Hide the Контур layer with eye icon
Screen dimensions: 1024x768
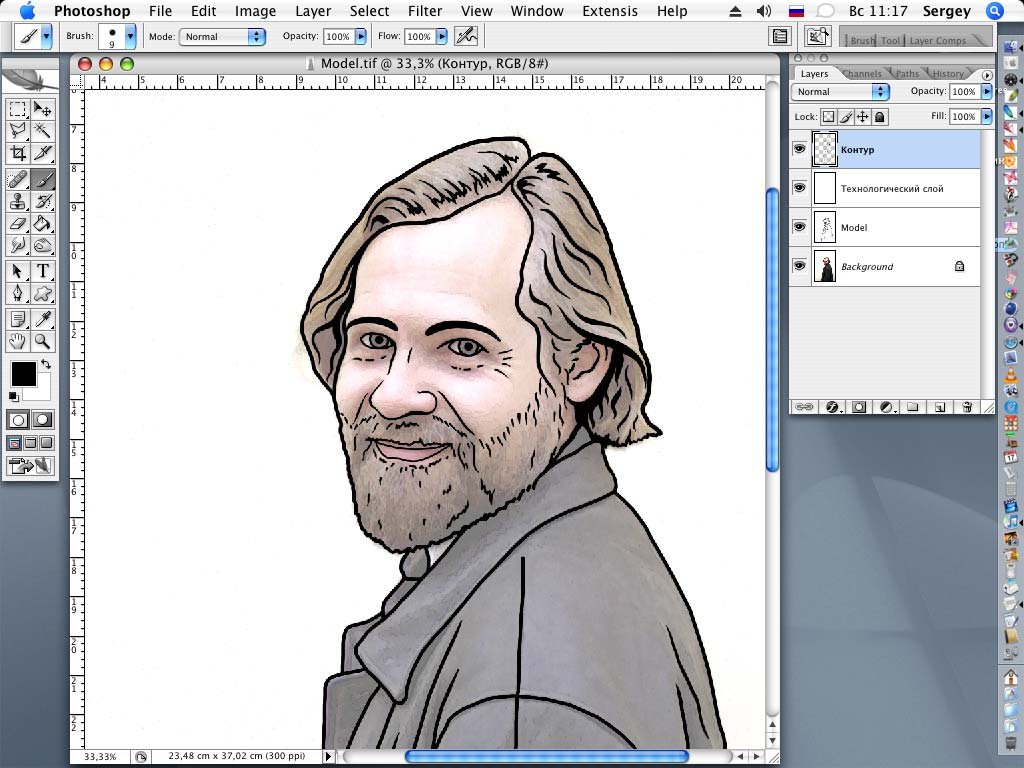point(799,149)
